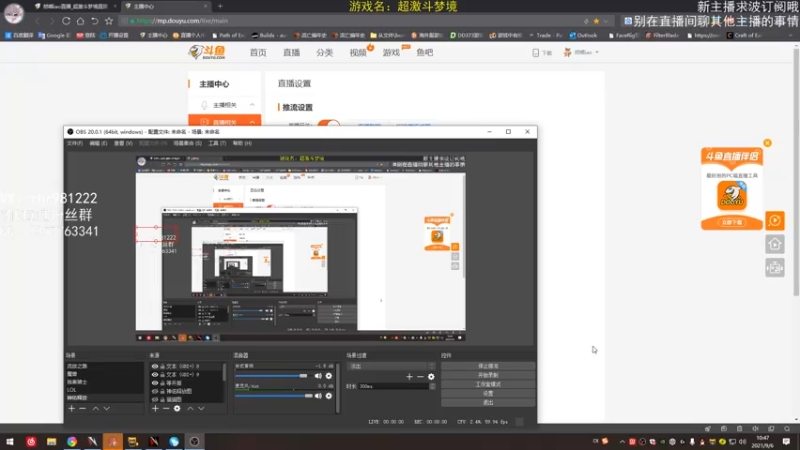Show hidden system tray icons
Image resolution: width=800 pixels, height=450 pixels.
(622, 442)
